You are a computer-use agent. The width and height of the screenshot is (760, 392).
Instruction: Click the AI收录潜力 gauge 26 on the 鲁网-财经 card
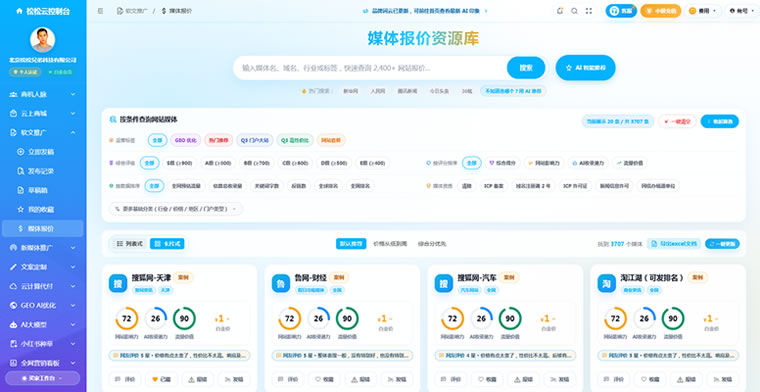[x=318, y=318]
